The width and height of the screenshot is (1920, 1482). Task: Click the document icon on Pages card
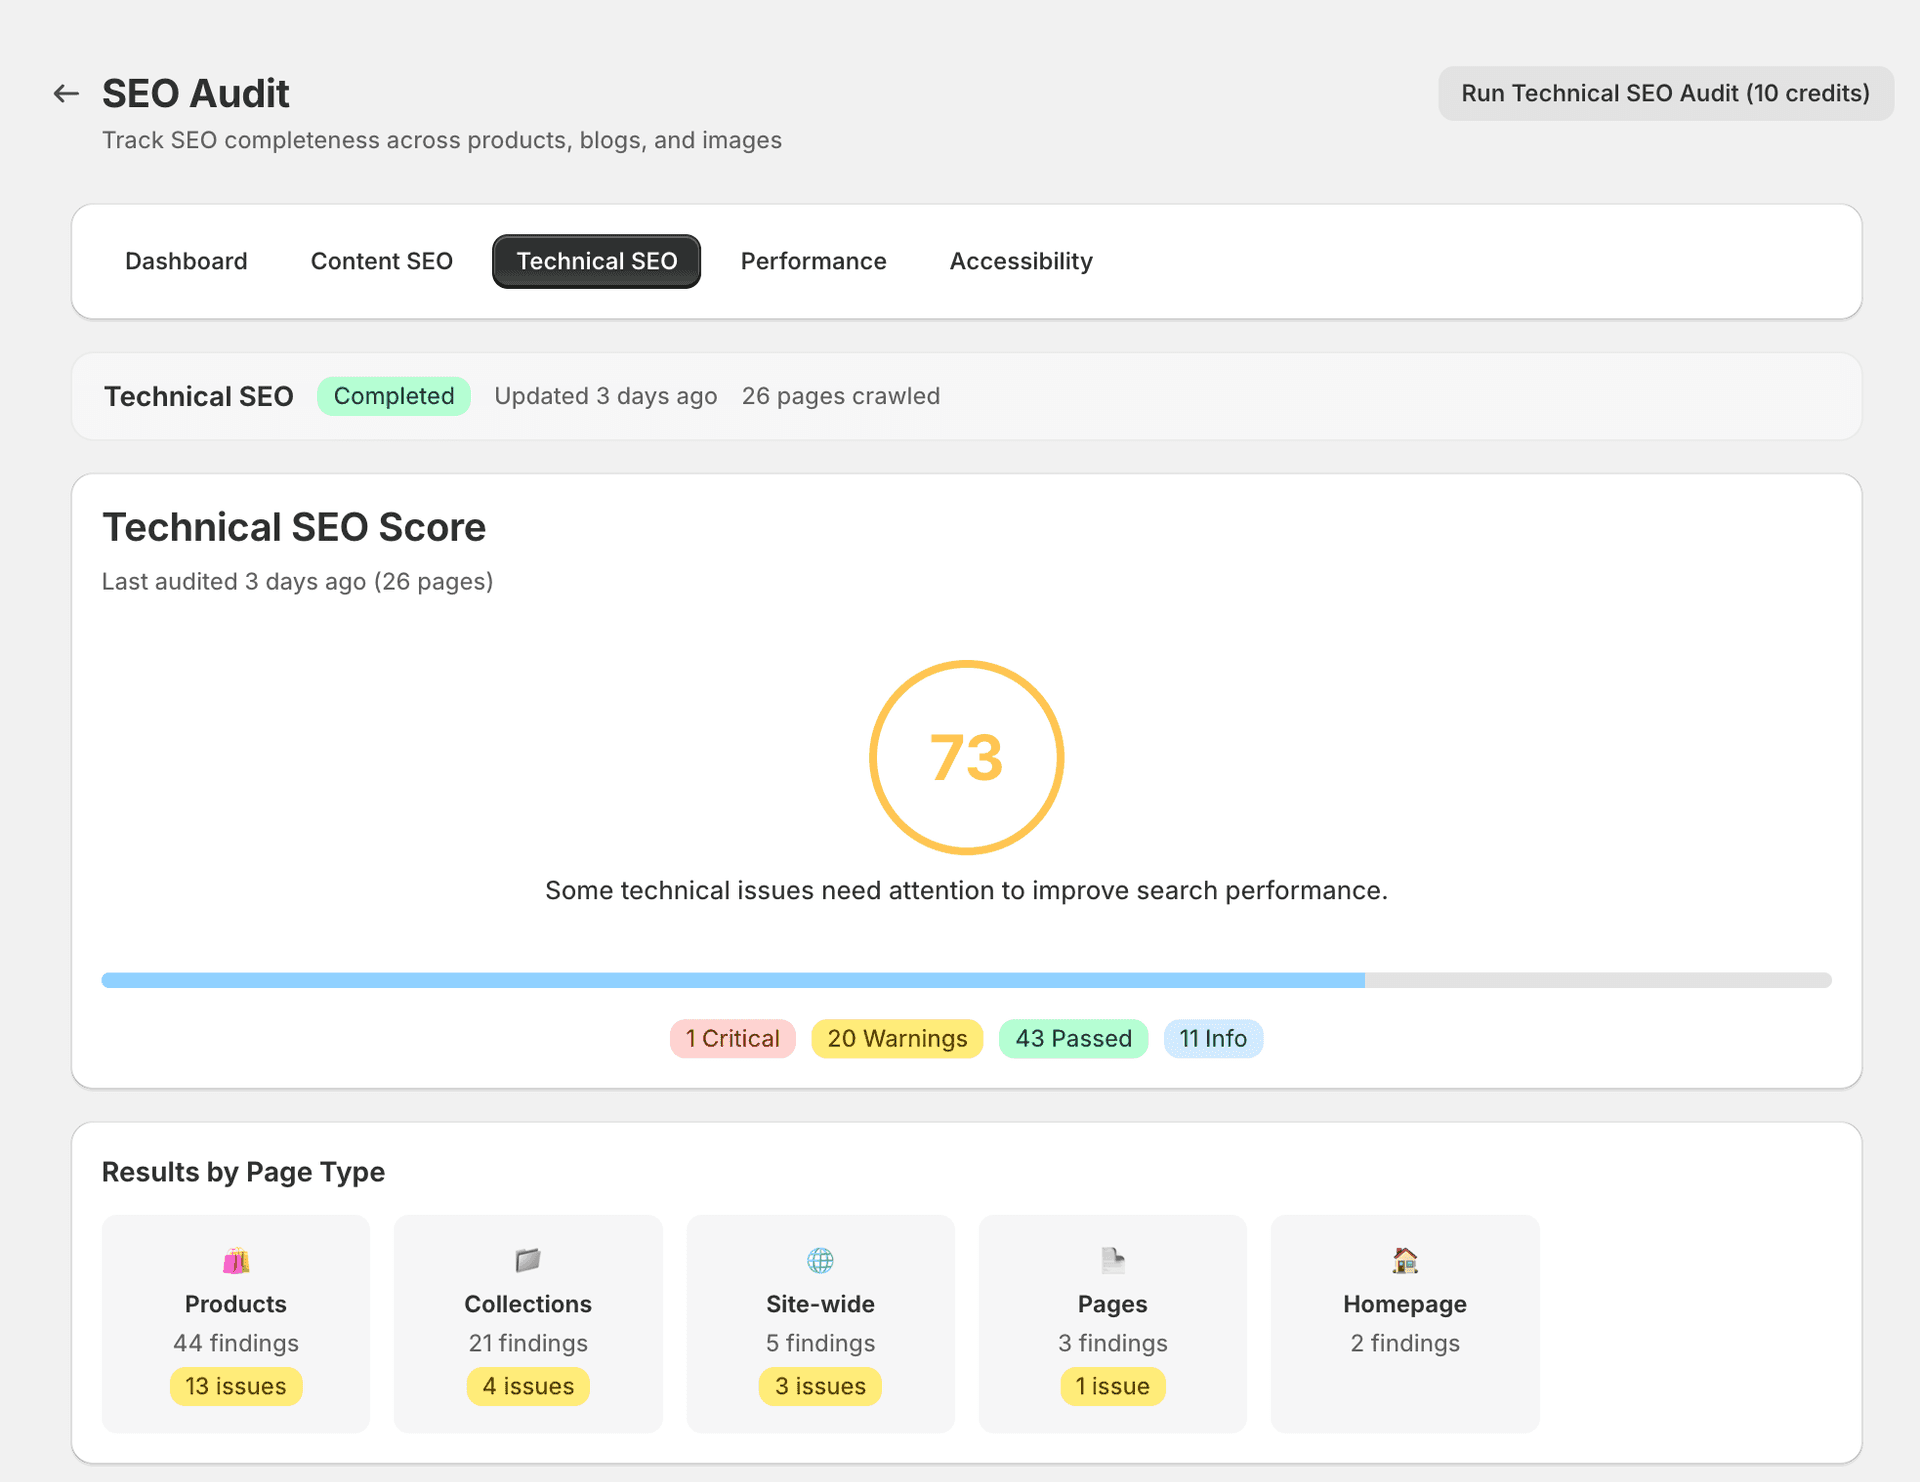click(1112, 1260)
